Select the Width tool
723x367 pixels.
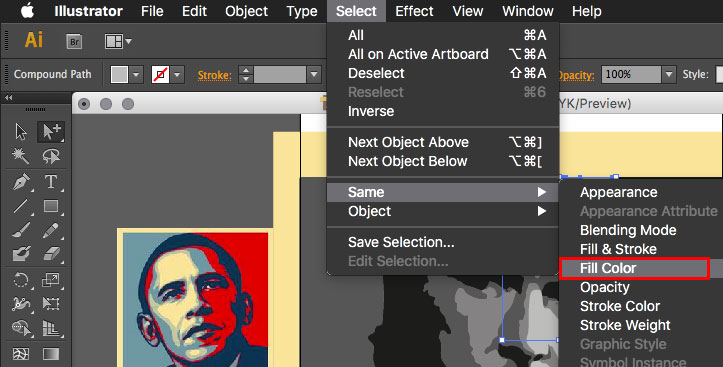click(x=21, y=303)
